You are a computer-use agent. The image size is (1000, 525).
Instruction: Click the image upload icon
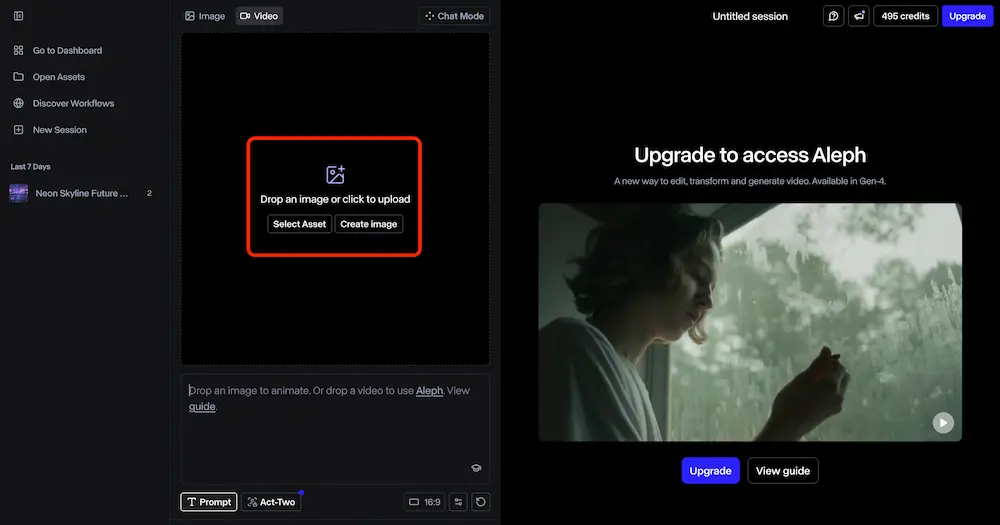(x=335, y=175)
